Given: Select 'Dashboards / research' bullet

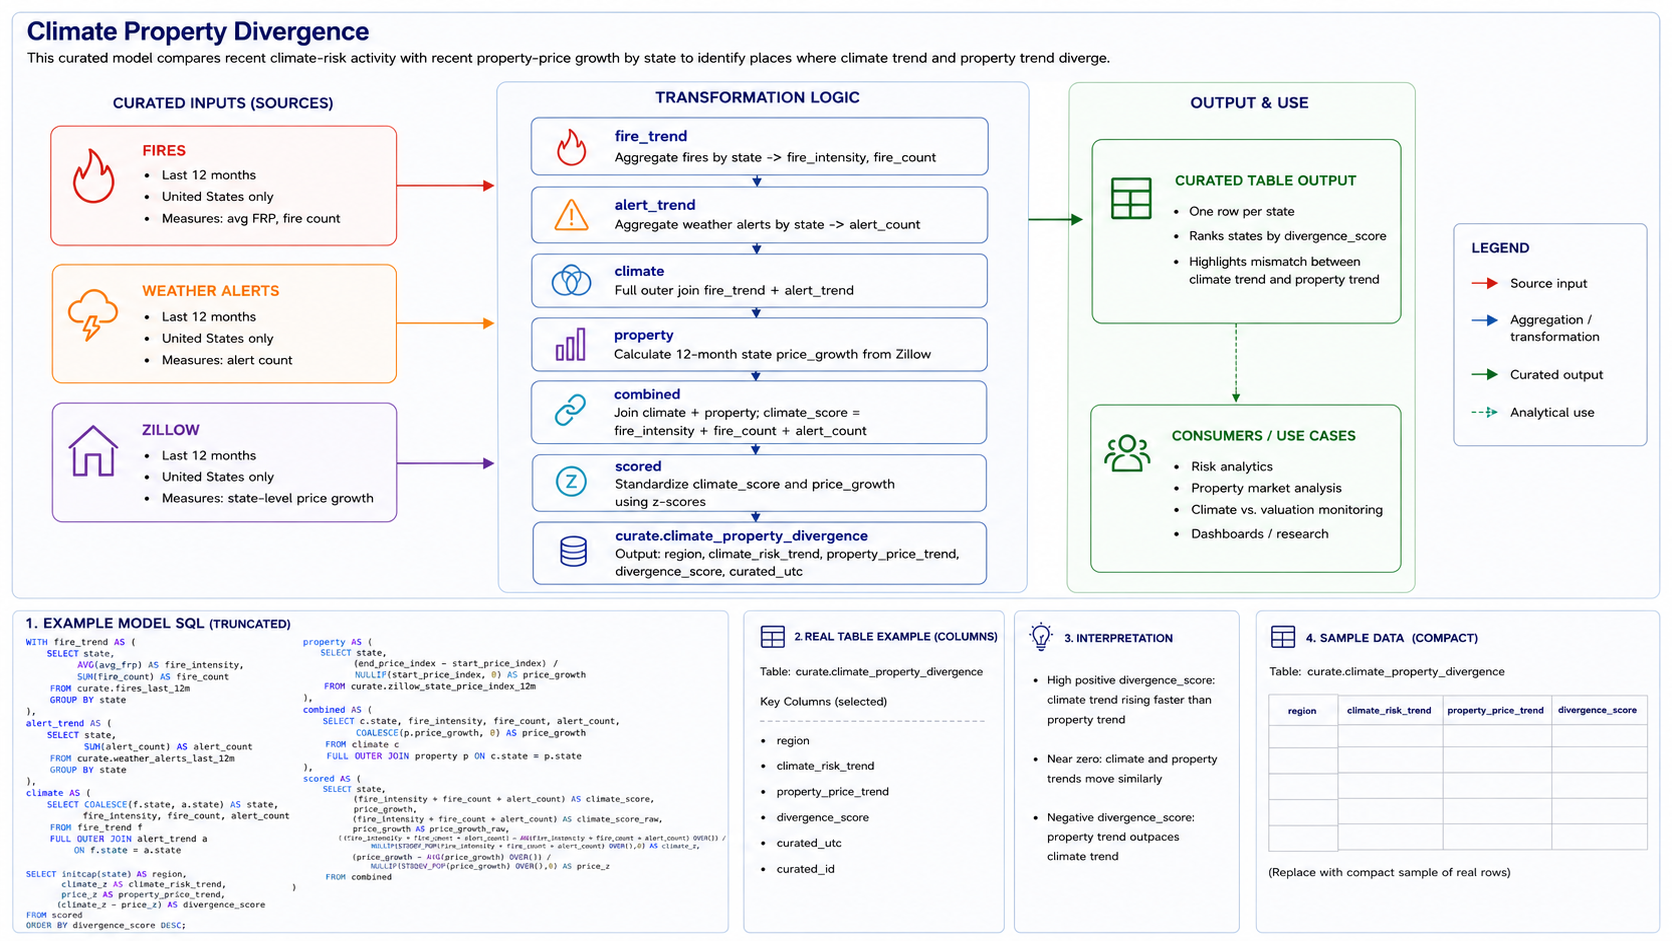Looking at the screenshot, I should coord(1260,534).
